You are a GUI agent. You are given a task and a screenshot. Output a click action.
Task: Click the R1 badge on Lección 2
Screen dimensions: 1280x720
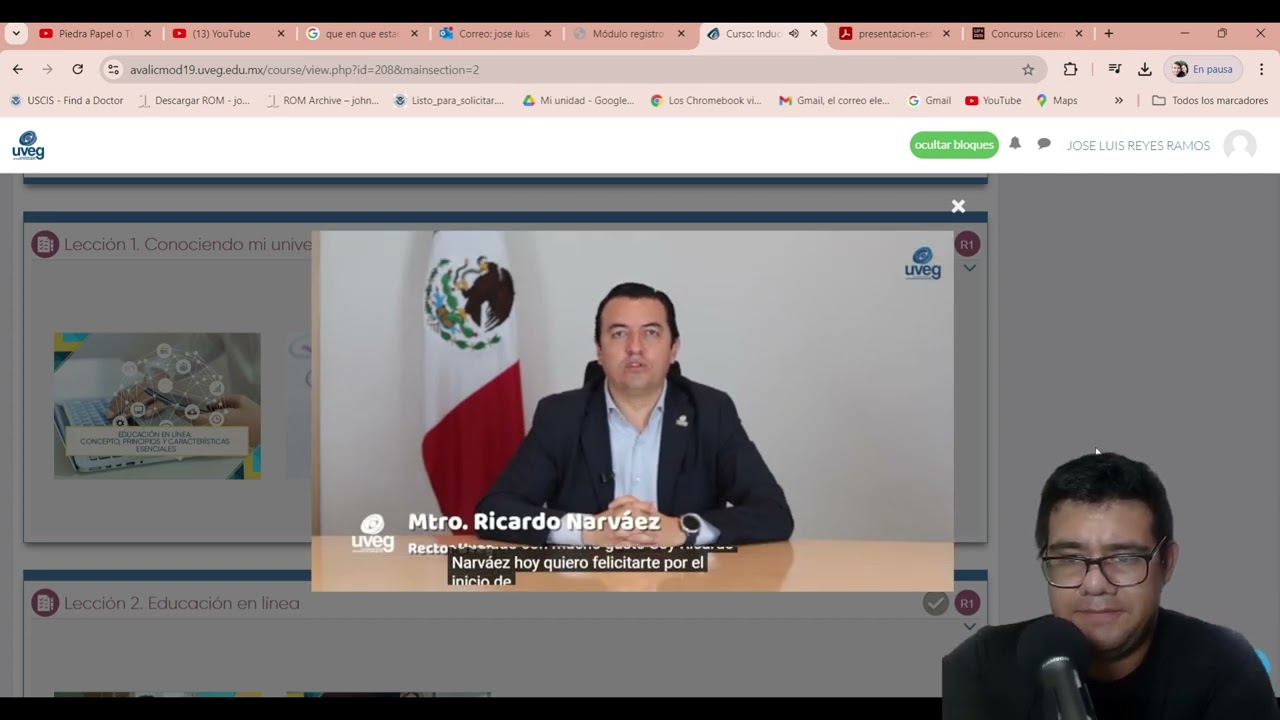[967, 603]
